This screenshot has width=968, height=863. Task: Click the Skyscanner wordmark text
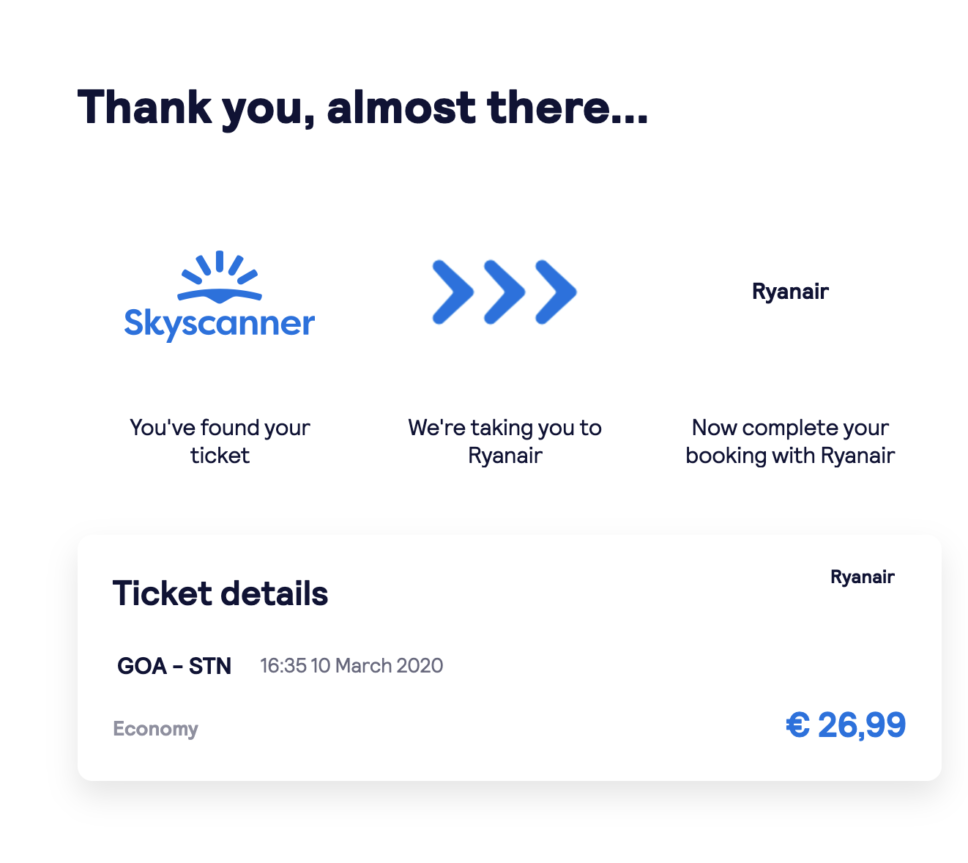point(219,322)
